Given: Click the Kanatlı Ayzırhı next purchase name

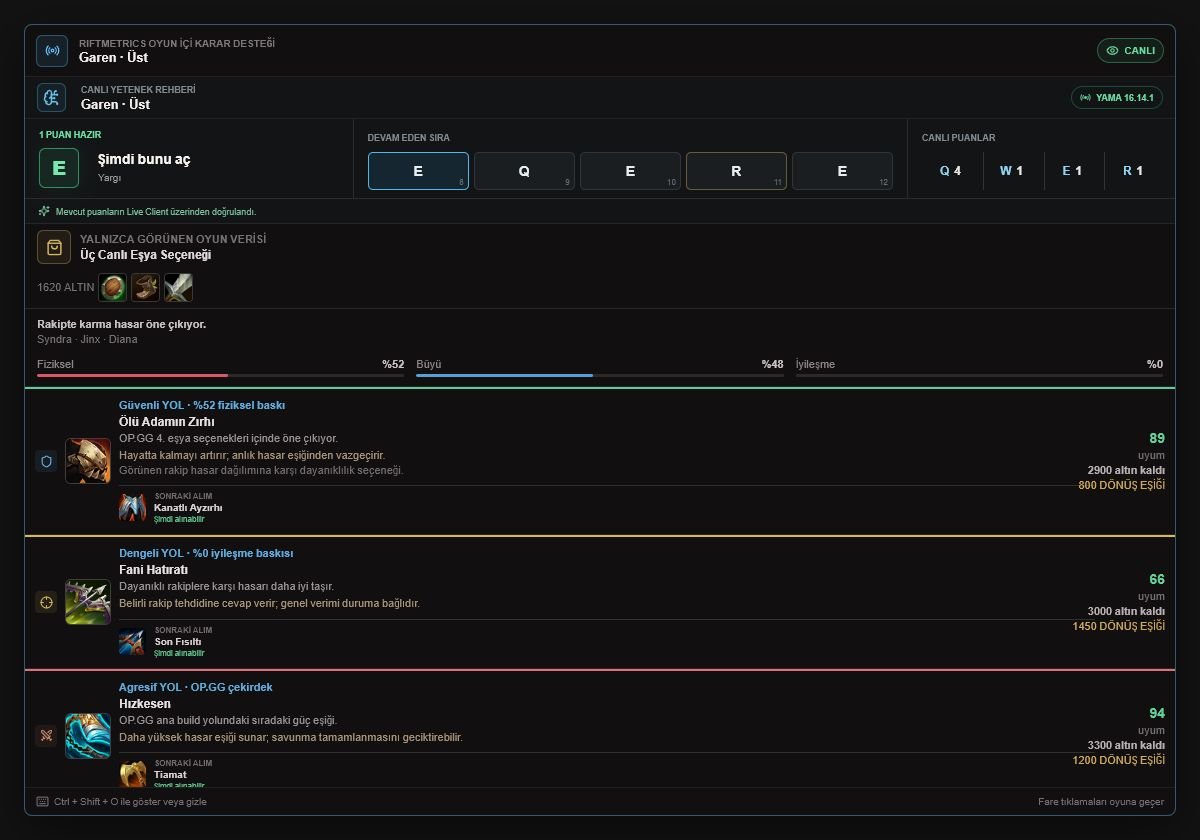Looking at the screenshot, I should [x=188, y=508].
